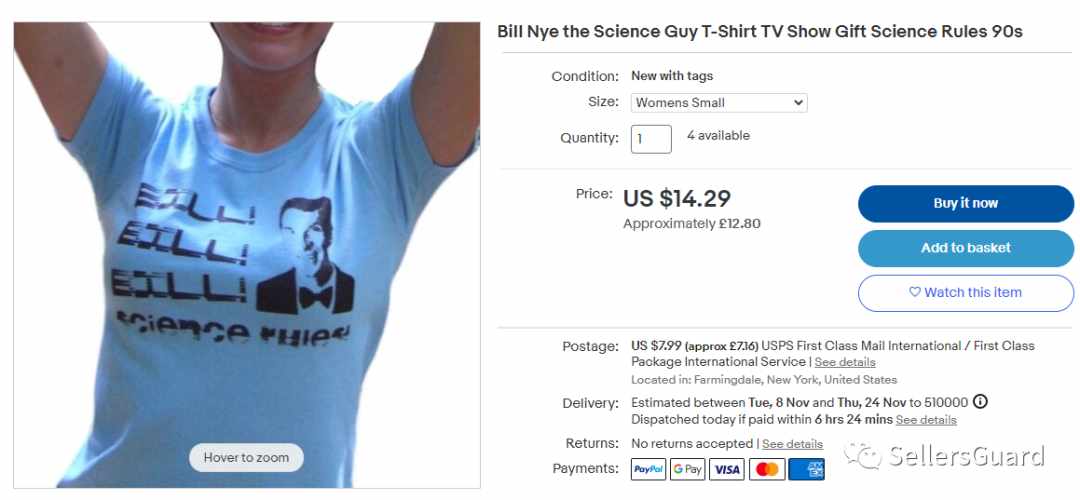Click the VISA payment icon
The width and height of the screenshot is (1080, 500).
(727, 469)
